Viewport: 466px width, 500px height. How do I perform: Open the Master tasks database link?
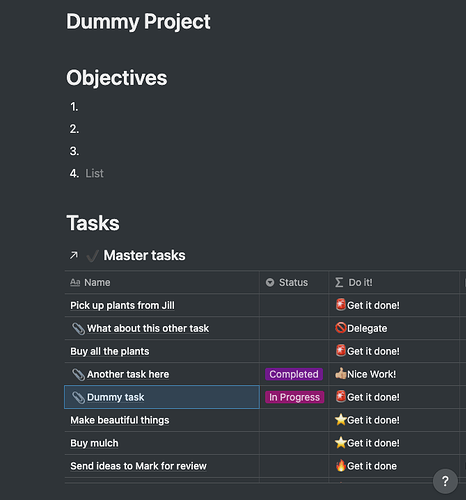tap(144, 255)
